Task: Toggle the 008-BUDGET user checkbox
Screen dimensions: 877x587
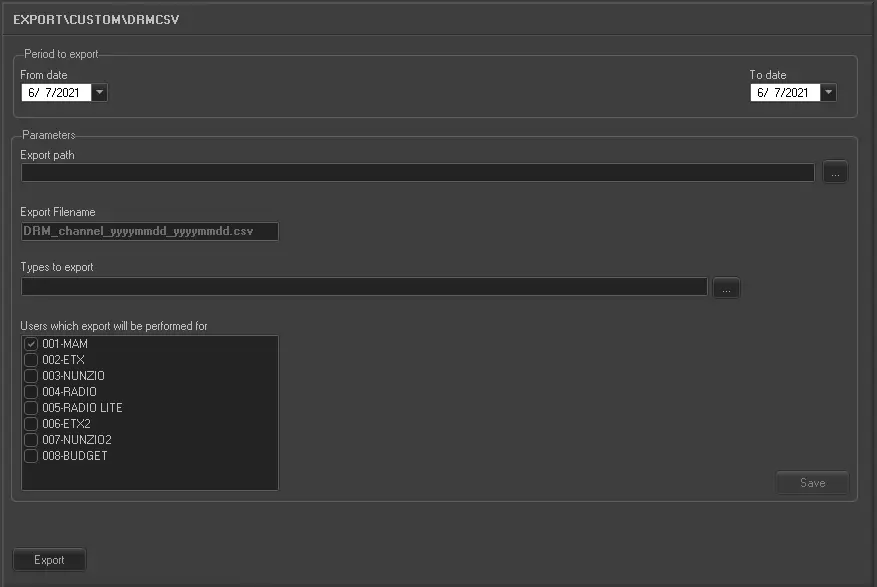Action: [x=31, y=456]
